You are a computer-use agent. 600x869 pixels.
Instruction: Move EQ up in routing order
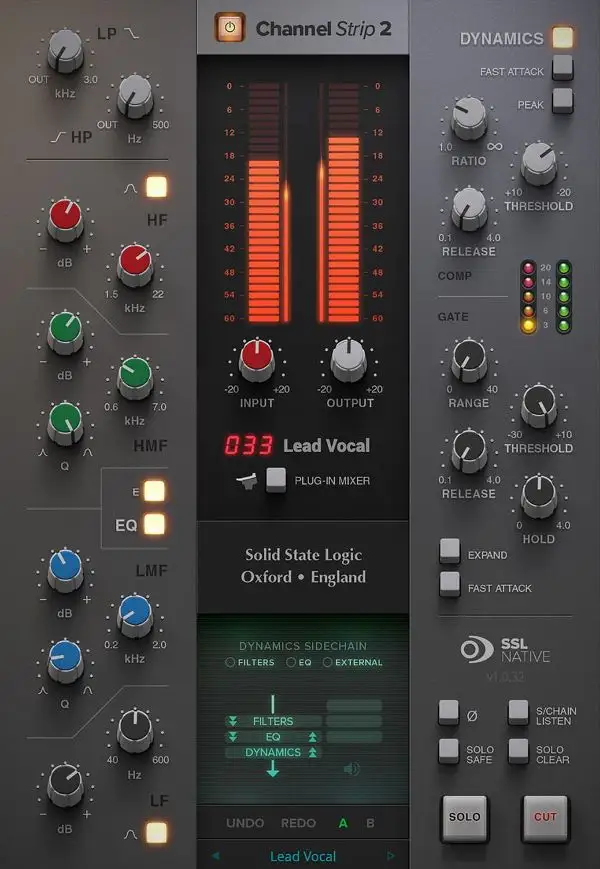click(312, 736)
